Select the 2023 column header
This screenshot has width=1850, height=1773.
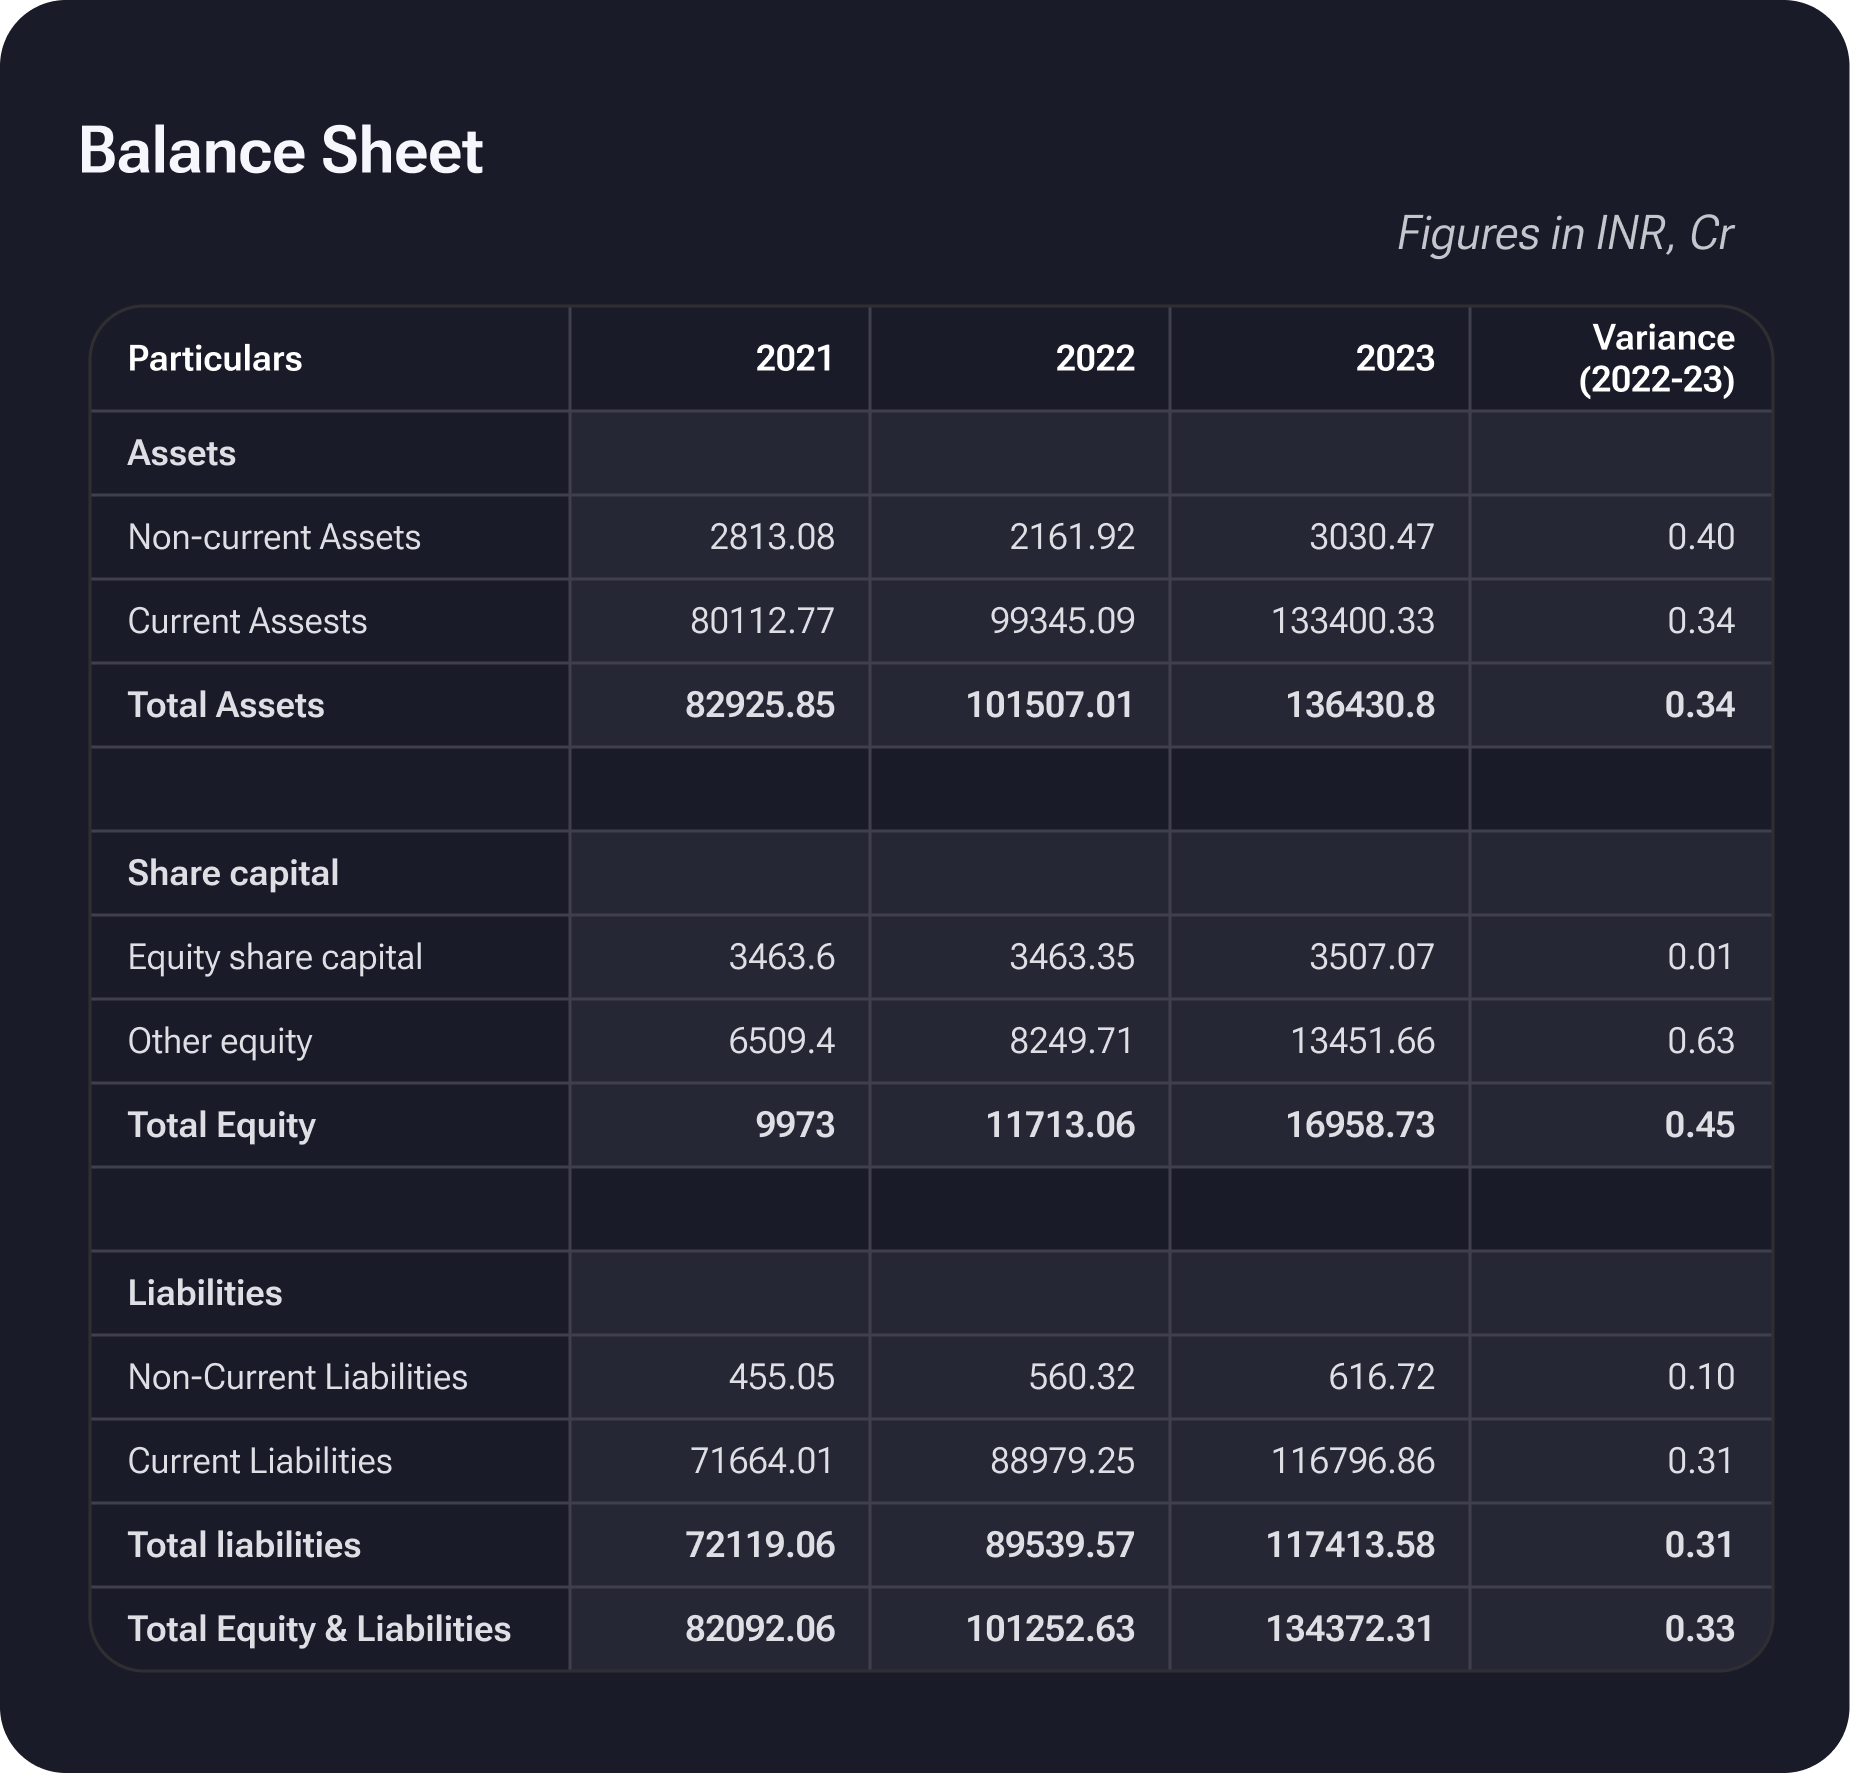pos(1394,359)
